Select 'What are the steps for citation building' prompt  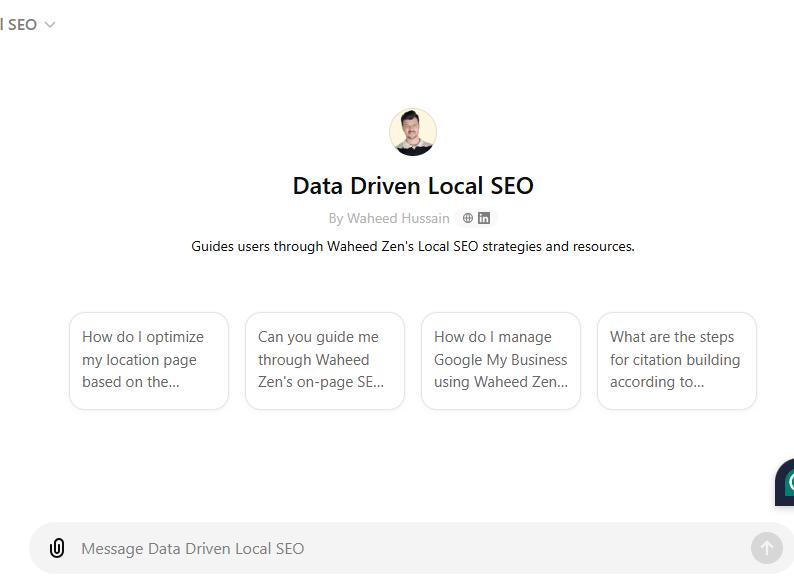[x=677, y=361]
